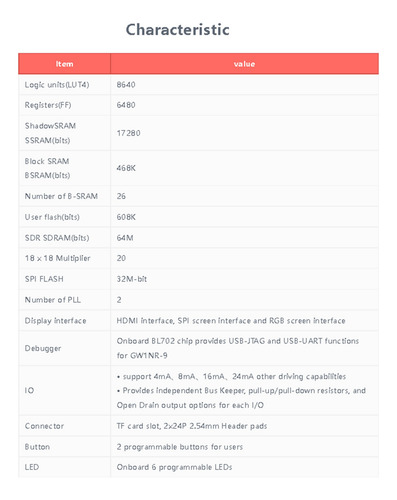Click the User flash(bits) label
Viewport: 397px width, 500px height.
52,217
